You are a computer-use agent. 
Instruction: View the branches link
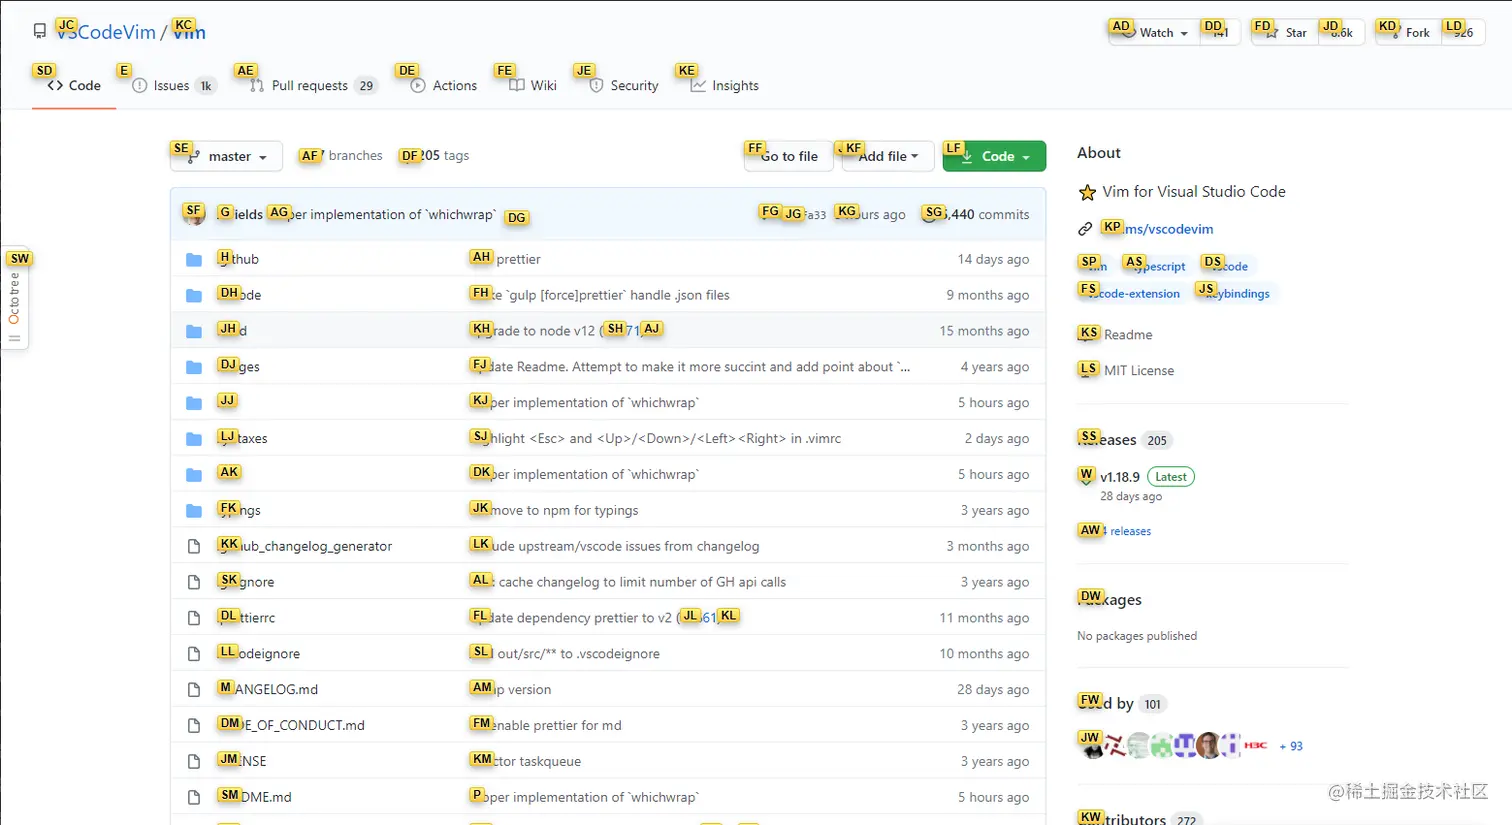342,156
